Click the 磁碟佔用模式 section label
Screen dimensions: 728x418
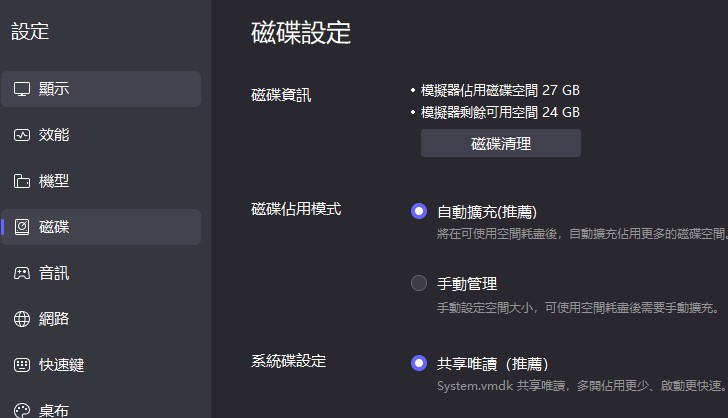point(296,209)
